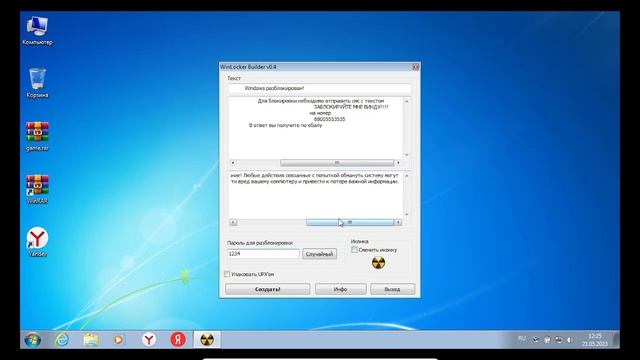Open the Action Center flag tray icon
Screen dimensions: 640x360
(x=547, y=340)
